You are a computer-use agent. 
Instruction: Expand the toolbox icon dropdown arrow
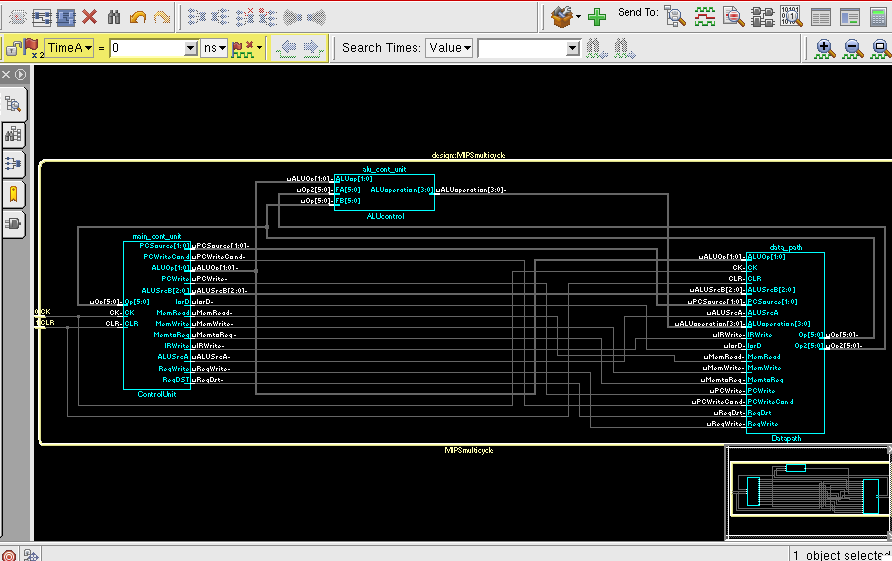pos(578,17)
